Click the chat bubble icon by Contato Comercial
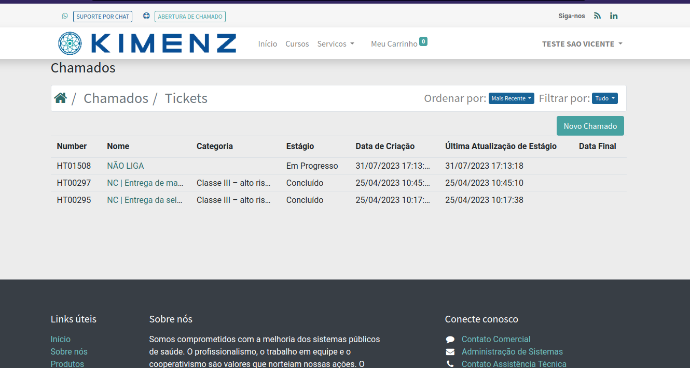The image size is (690, 368). pyautogui.click(x=450, y=339)
